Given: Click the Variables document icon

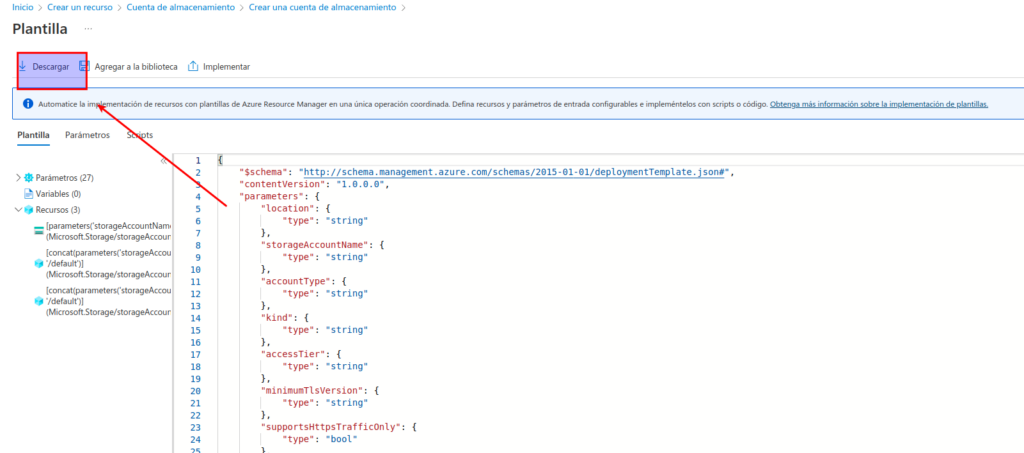Looking at the screenshot, I should pyautogui.click(x=29, y=194).
